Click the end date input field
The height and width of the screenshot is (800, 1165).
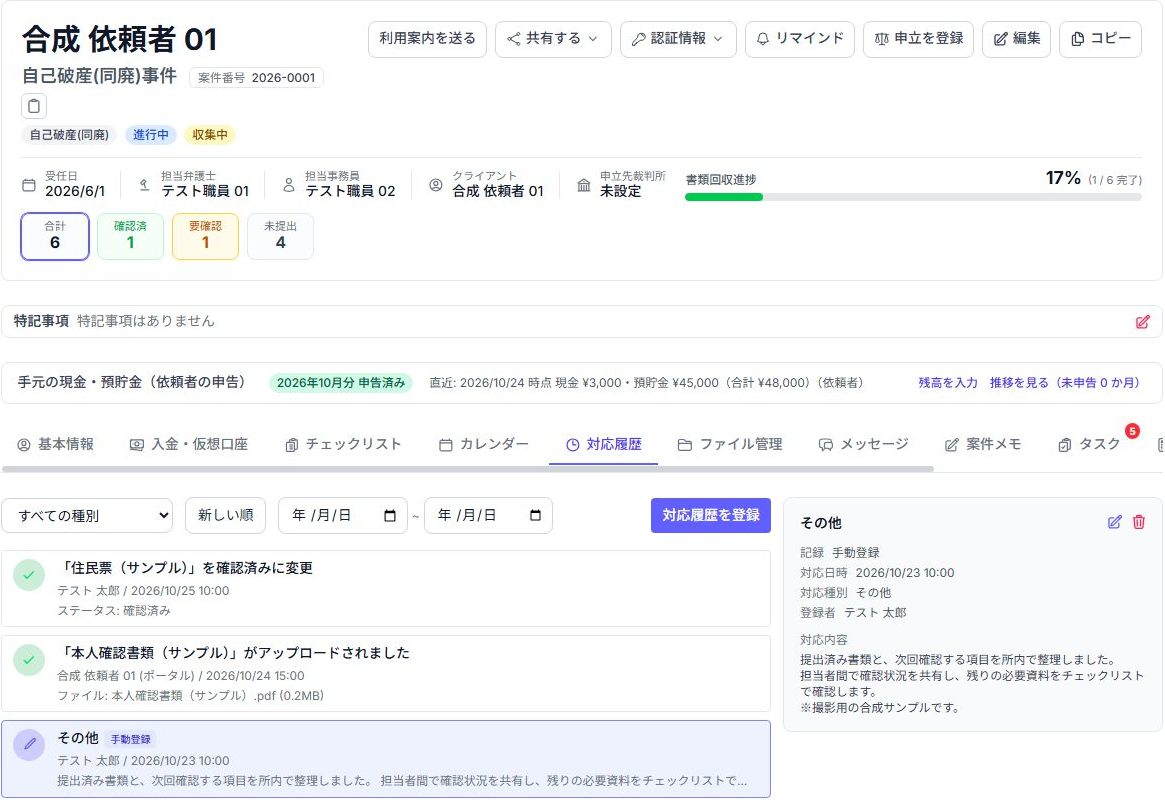coord(488,516)
